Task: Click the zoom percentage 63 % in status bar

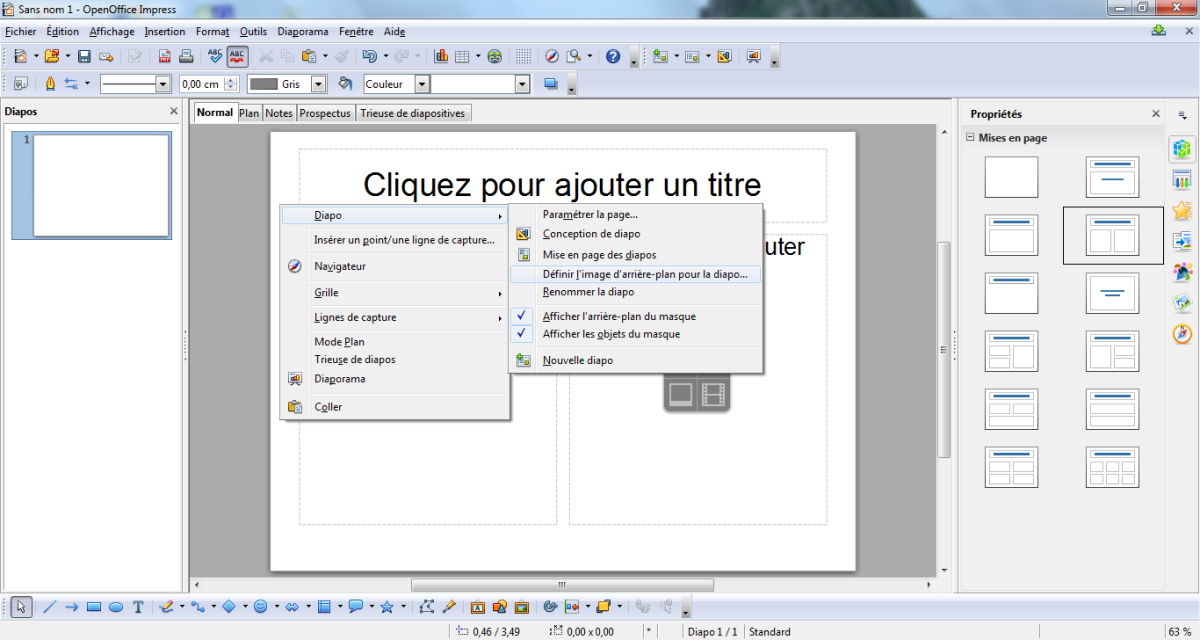Action: 1179,631
